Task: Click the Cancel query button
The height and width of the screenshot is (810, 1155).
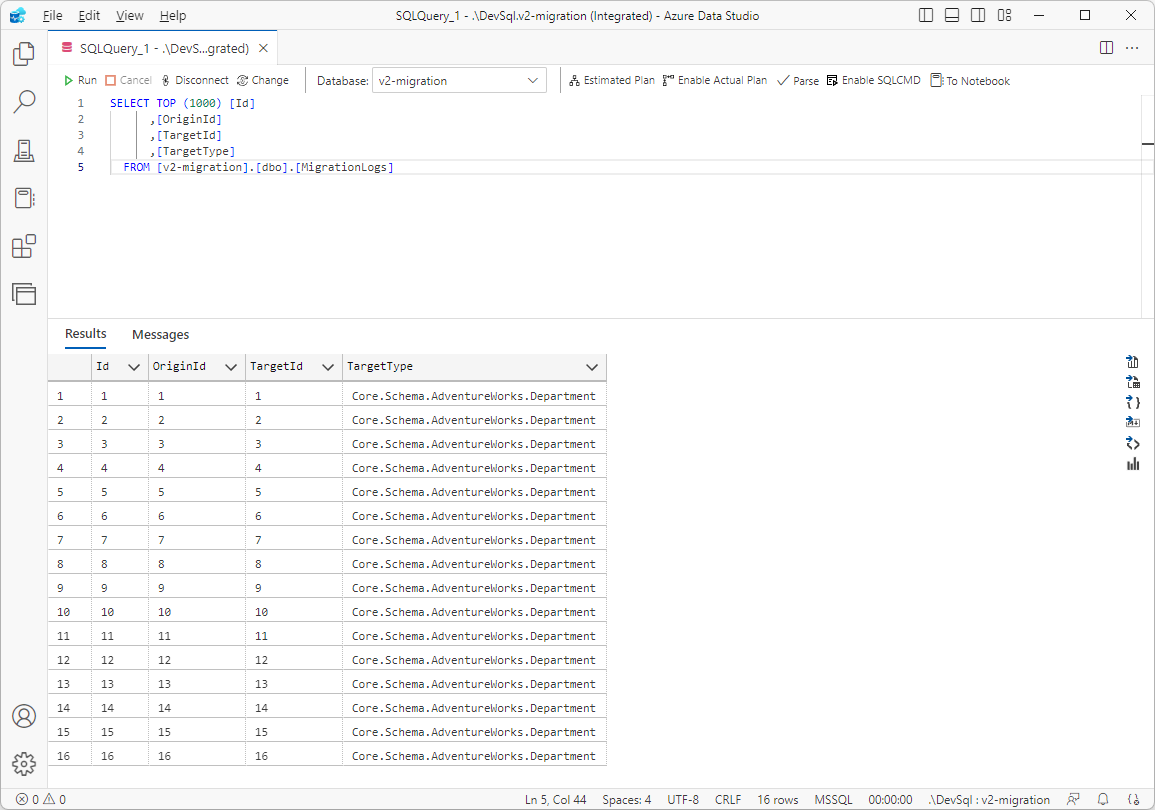Action: pyautogui.click(x=128, y=80)
